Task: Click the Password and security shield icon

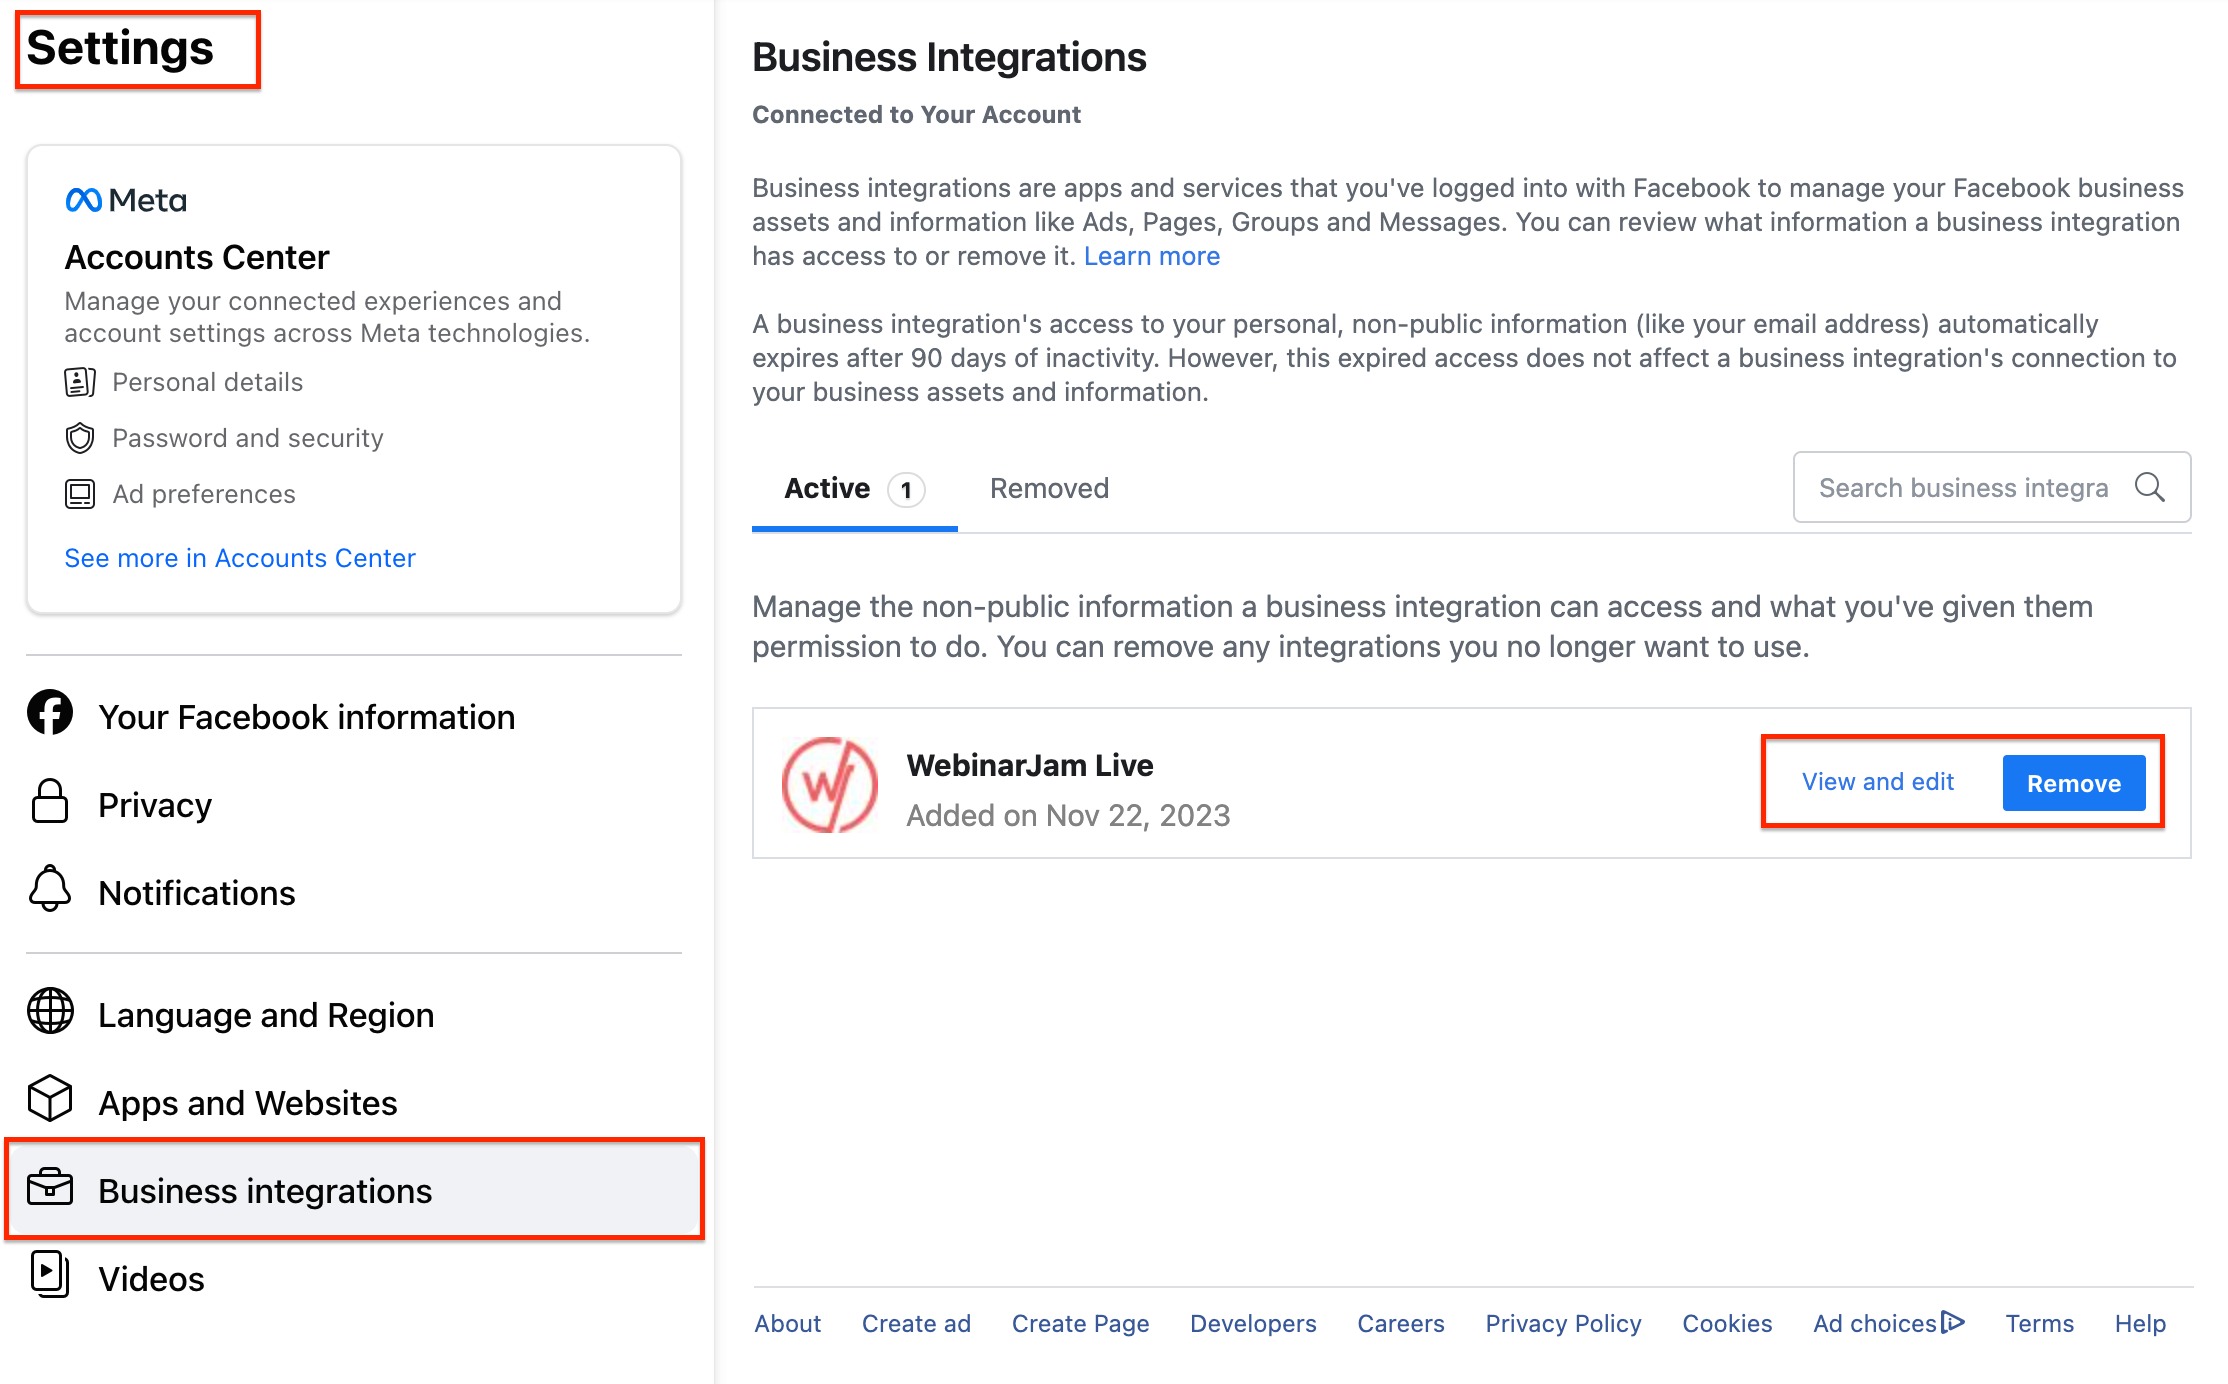Action: (x=78, y=437)
